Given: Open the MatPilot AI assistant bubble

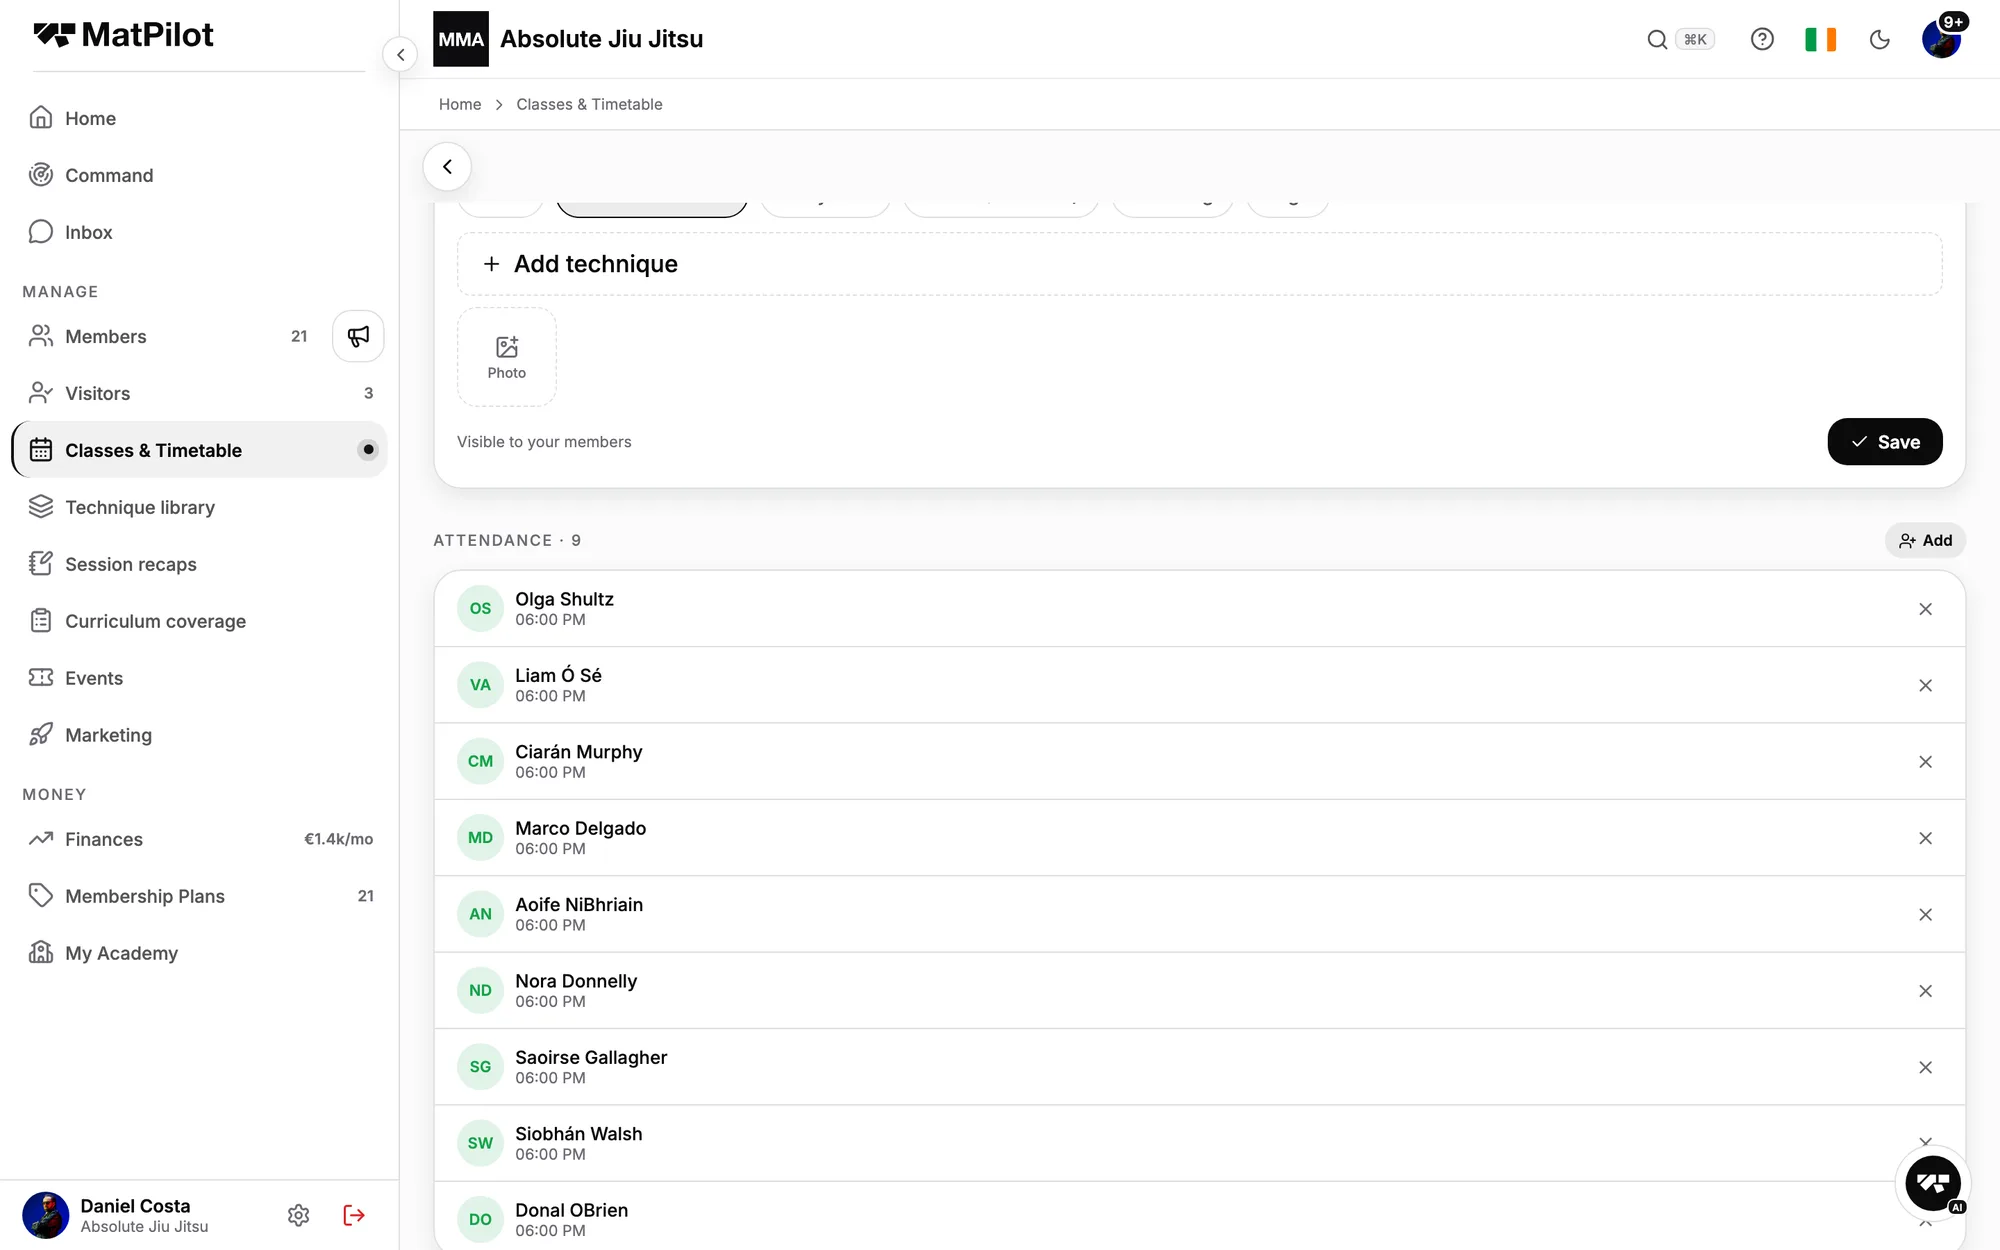Looking at the screenshot, I should click(x=1933, y=1184).
